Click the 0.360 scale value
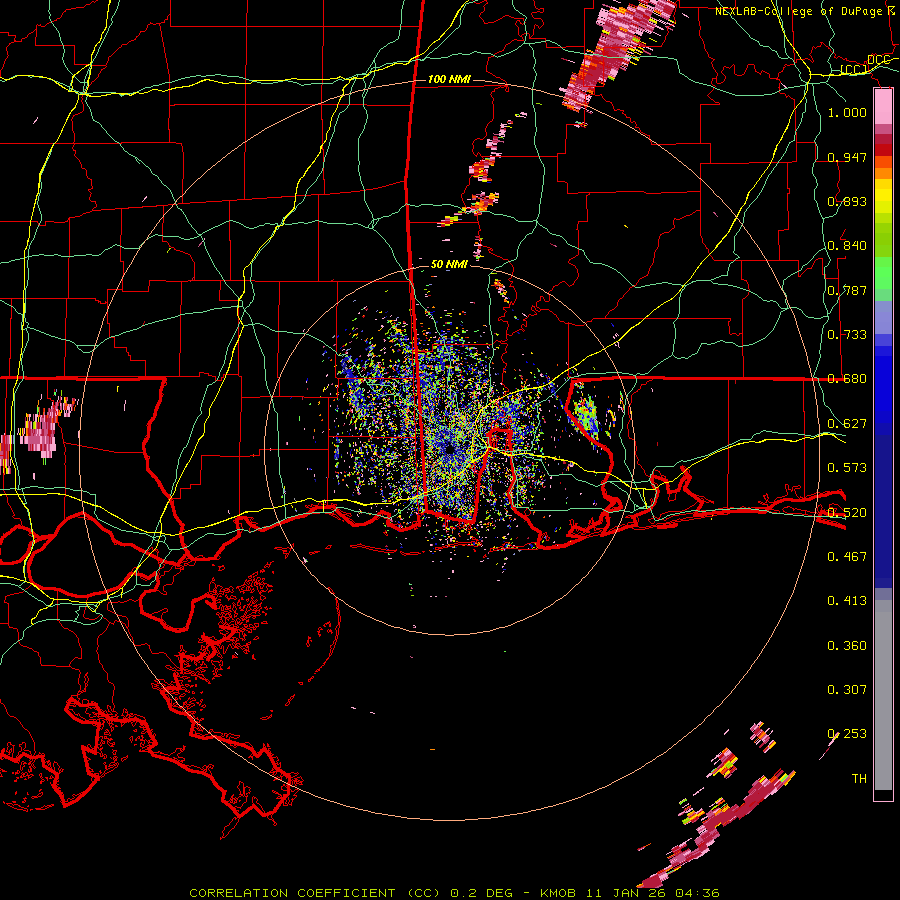Viewport: 900px width, 900px height. 847,646
